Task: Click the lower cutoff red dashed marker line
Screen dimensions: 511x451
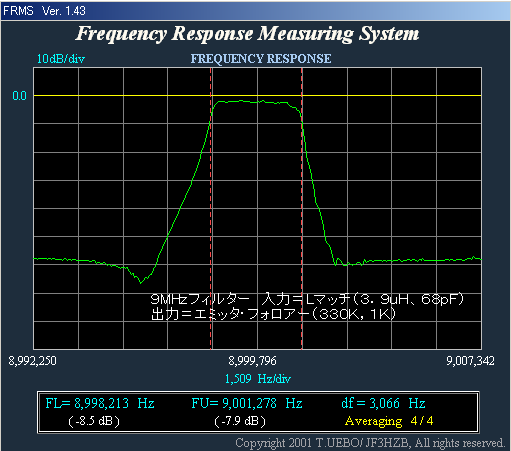Action: pyautogui.click(x=211, y=209)
